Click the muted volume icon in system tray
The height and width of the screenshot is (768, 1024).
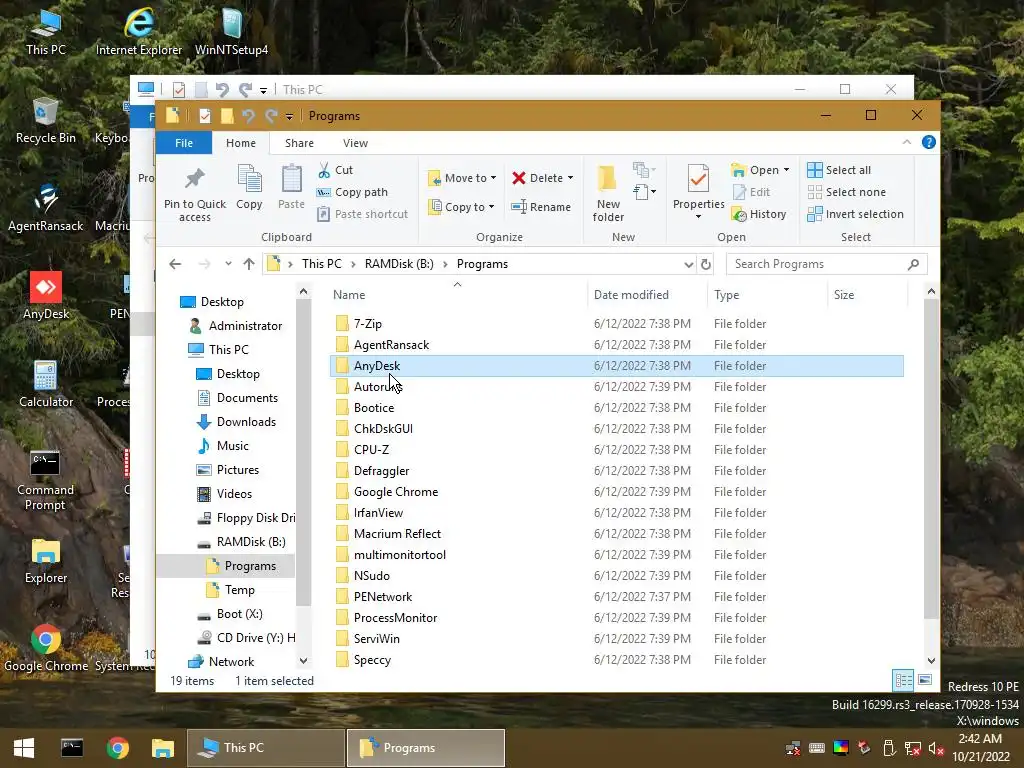pos(936,748)
